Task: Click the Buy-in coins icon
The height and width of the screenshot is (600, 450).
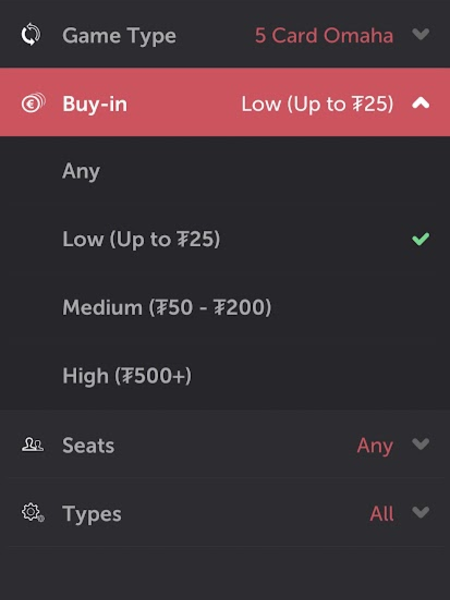Action: [x=33, y=103]
